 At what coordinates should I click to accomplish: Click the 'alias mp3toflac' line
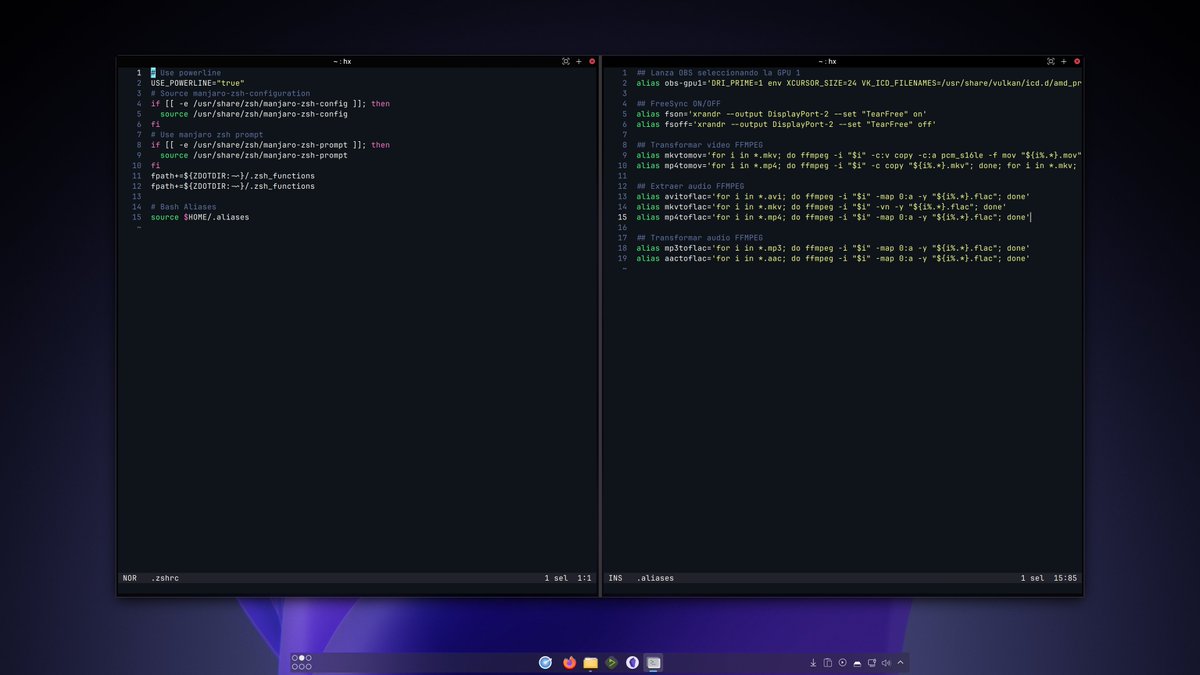(x=833, y=248)
